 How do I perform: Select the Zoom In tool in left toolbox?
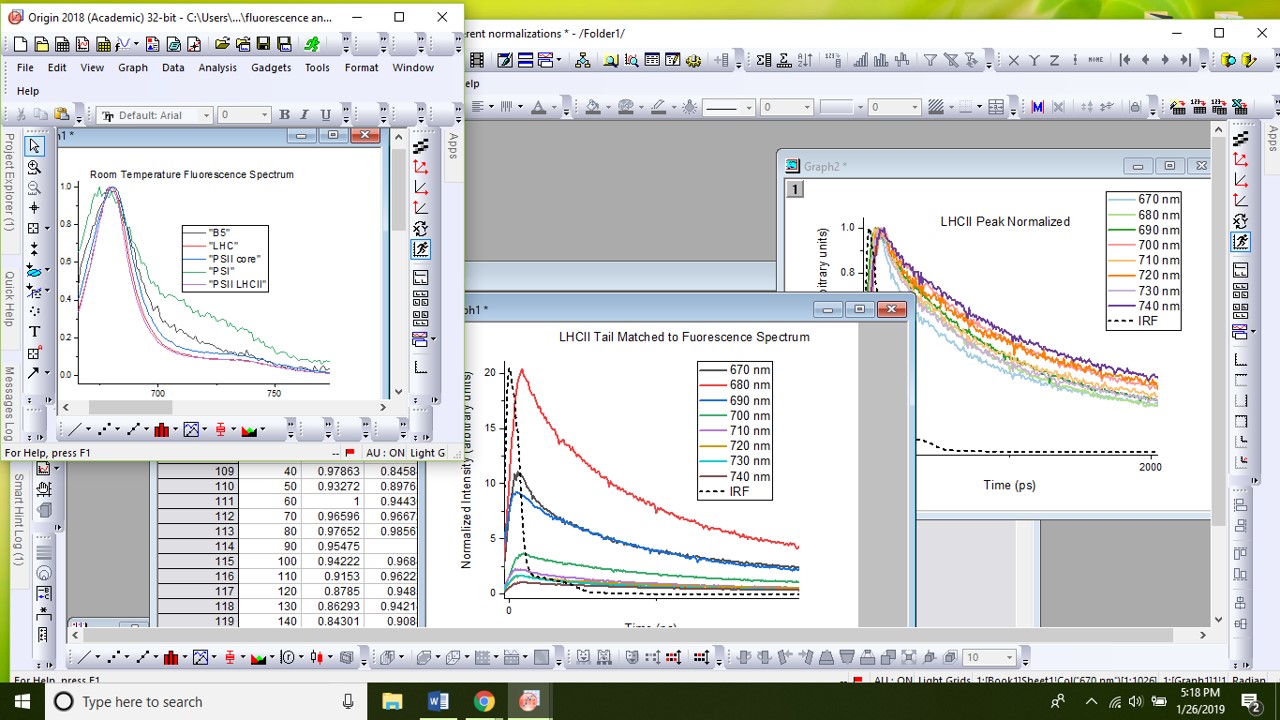(x=34, y=167)
